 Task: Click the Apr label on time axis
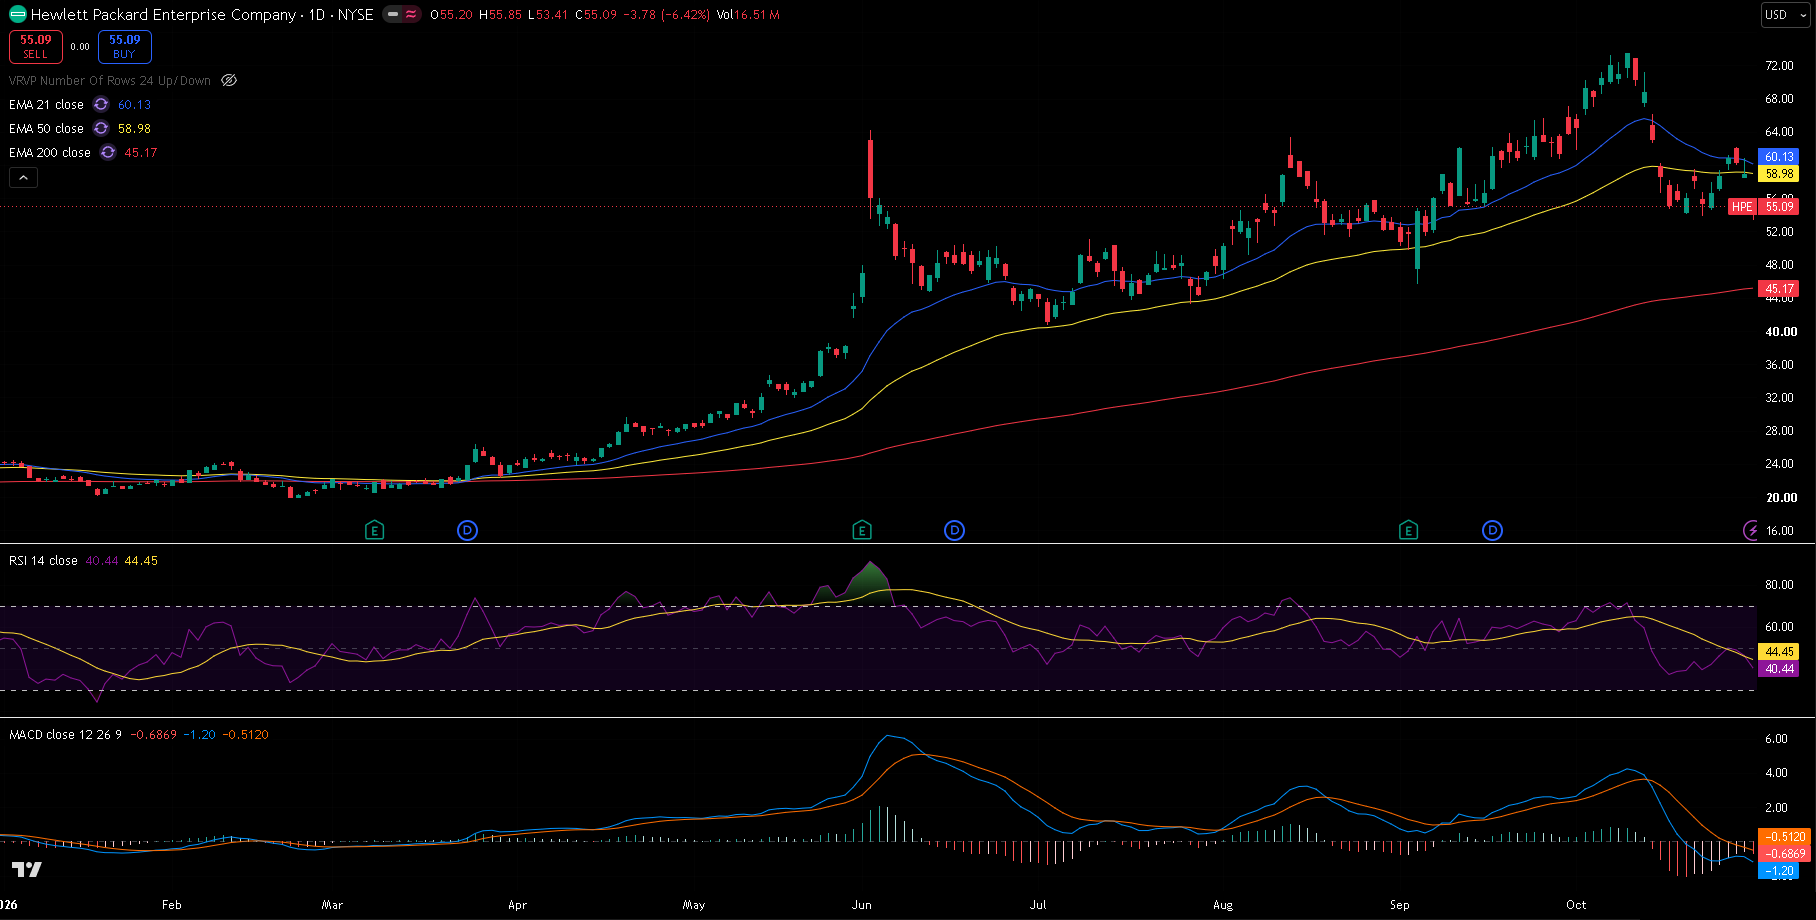point(517,904)
